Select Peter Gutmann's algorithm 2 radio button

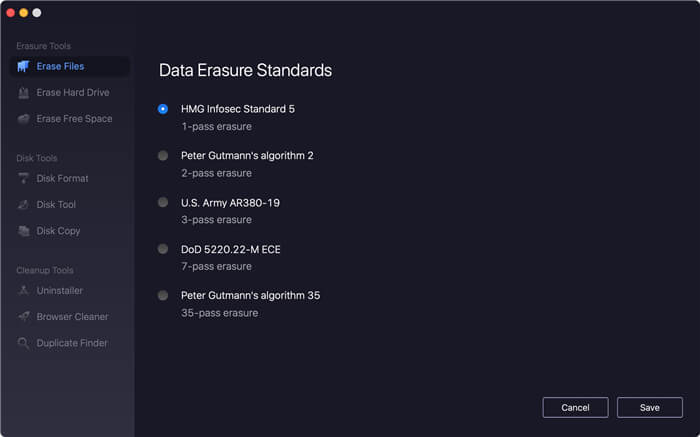click(163, 155)
